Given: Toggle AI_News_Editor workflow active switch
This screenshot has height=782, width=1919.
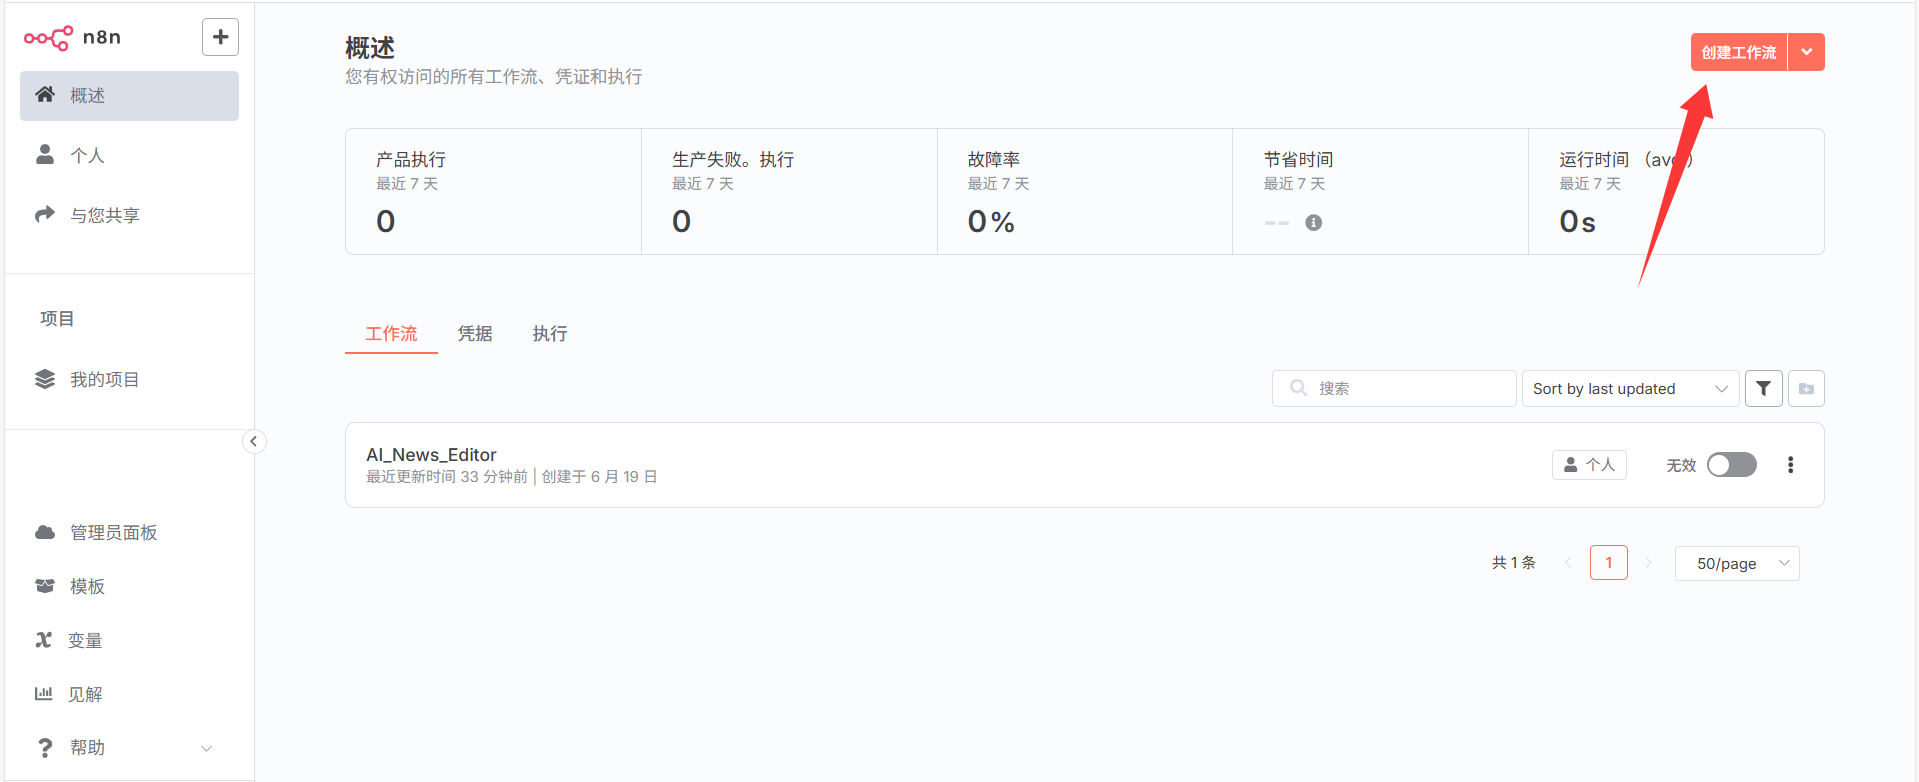Looking at the screenshot, I should 1731,465.
